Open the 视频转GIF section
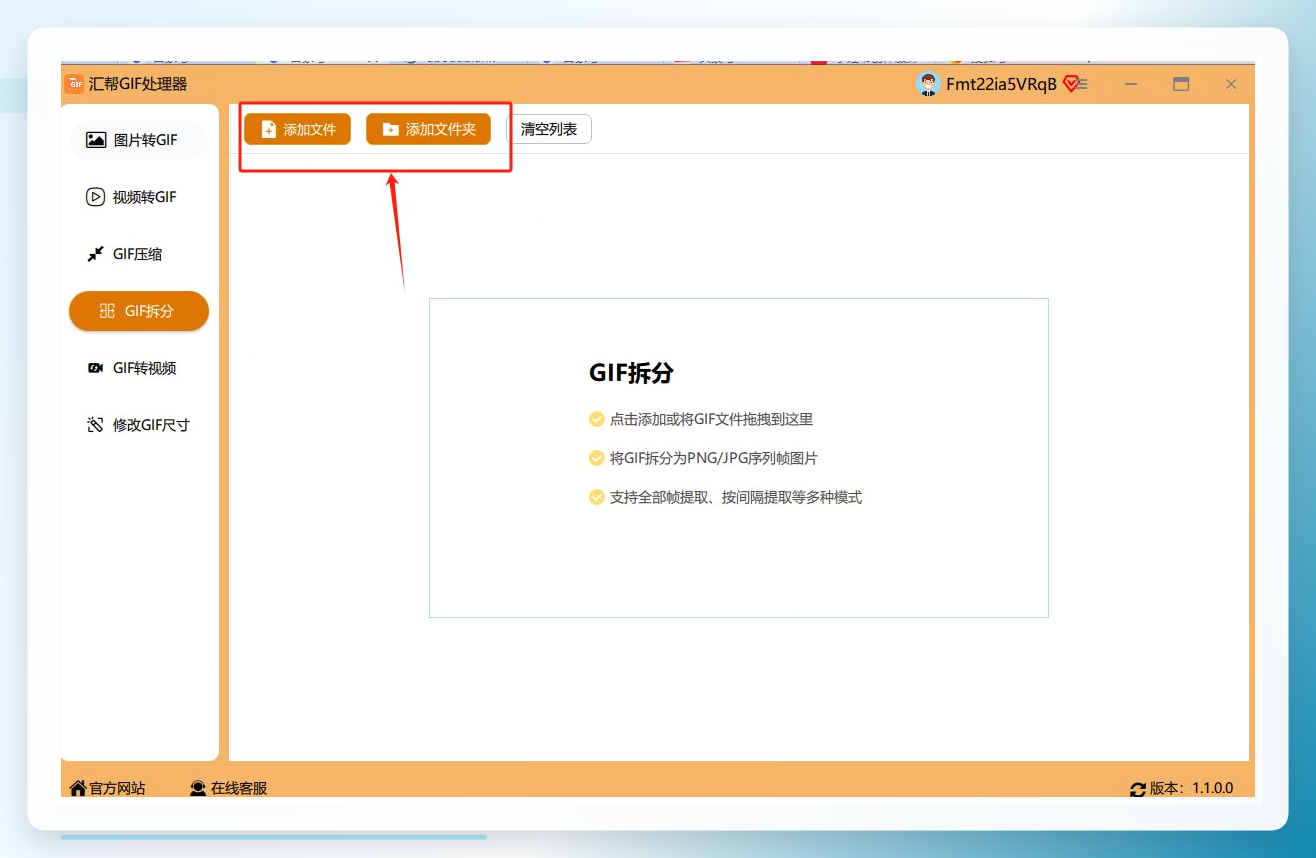The width and height of the screenshot is (1316, 858). (139, 197)
